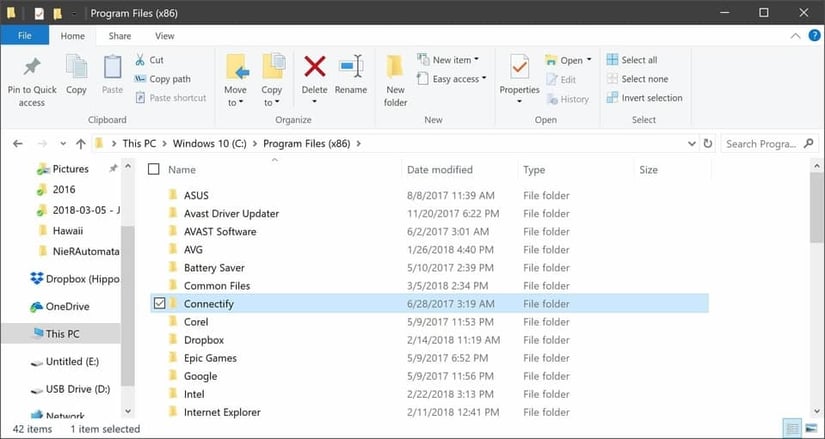Viewport: 825px width, 439px height.
Task: Uncheck the Connectify folder checkbox
Action: tap(159, 303)
